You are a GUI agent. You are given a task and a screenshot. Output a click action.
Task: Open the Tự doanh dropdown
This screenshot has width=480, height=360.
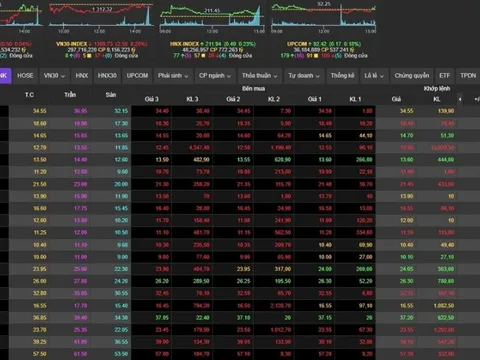click(304, 76)
